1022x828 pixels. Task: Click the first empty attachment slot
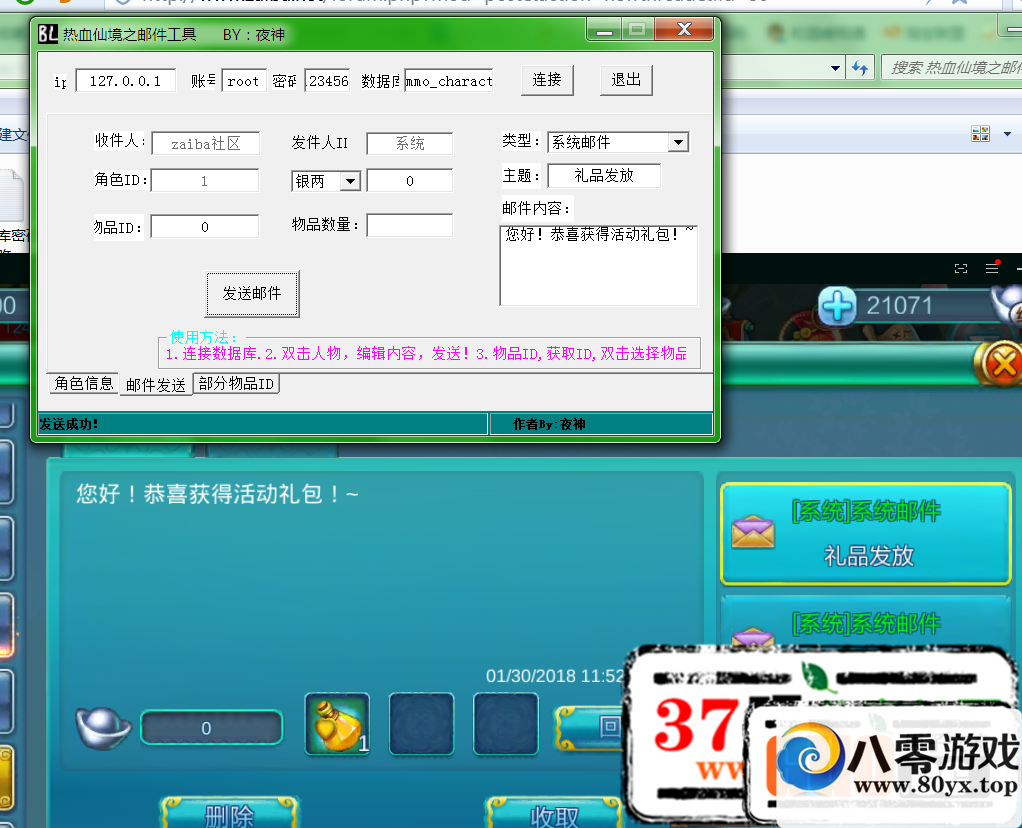point(421,724)
